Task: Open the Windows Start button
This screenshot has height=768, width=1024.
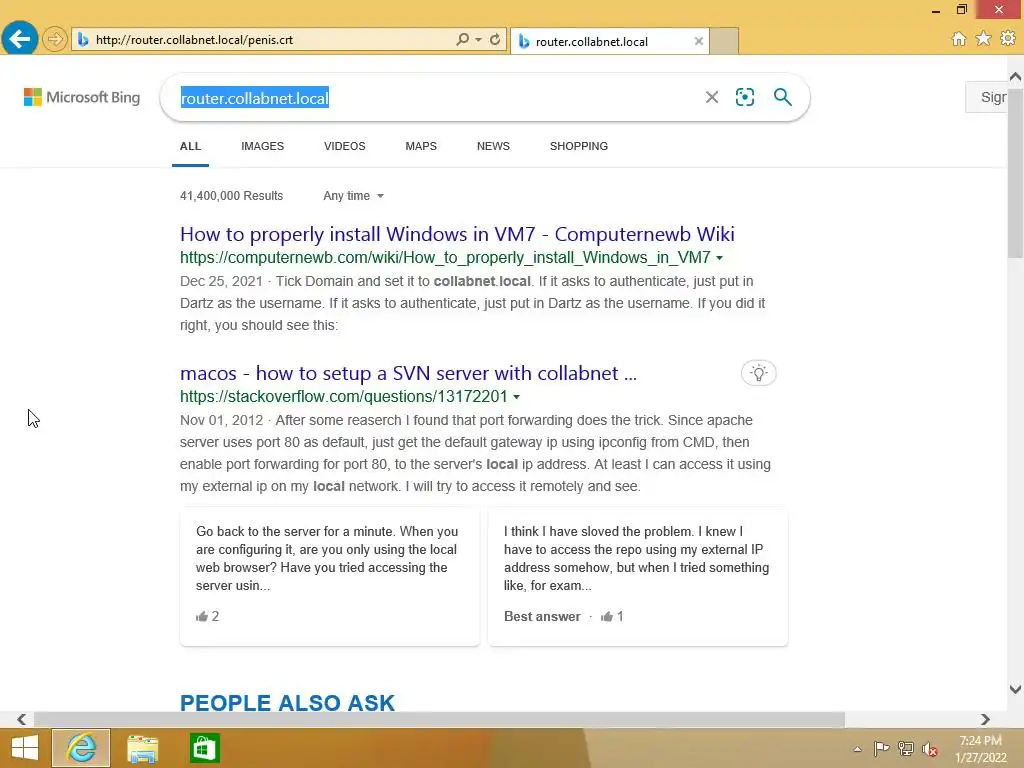Action: [25, 748]
